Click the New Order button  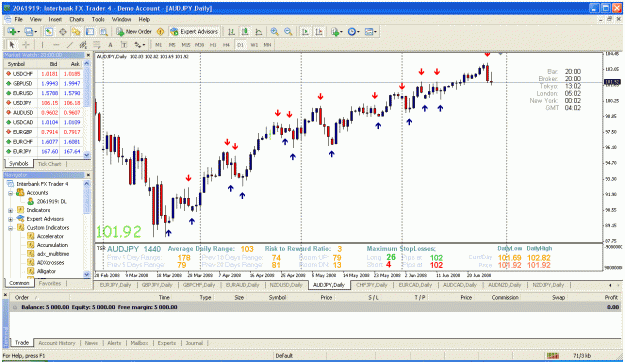134,31
